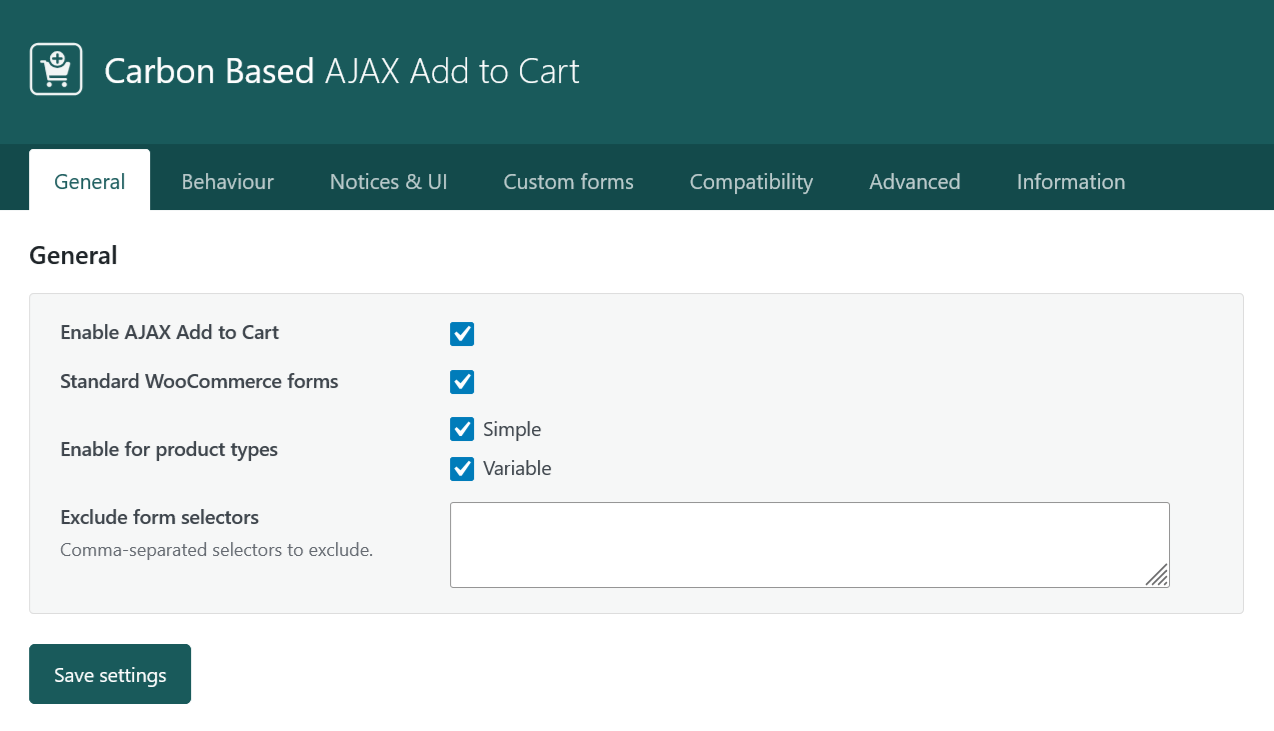The width and height of the screenshot is (1274, 731).
Task: Toggle Enable AJAX Add to Cart checkbox
Action: coord(462,334)
